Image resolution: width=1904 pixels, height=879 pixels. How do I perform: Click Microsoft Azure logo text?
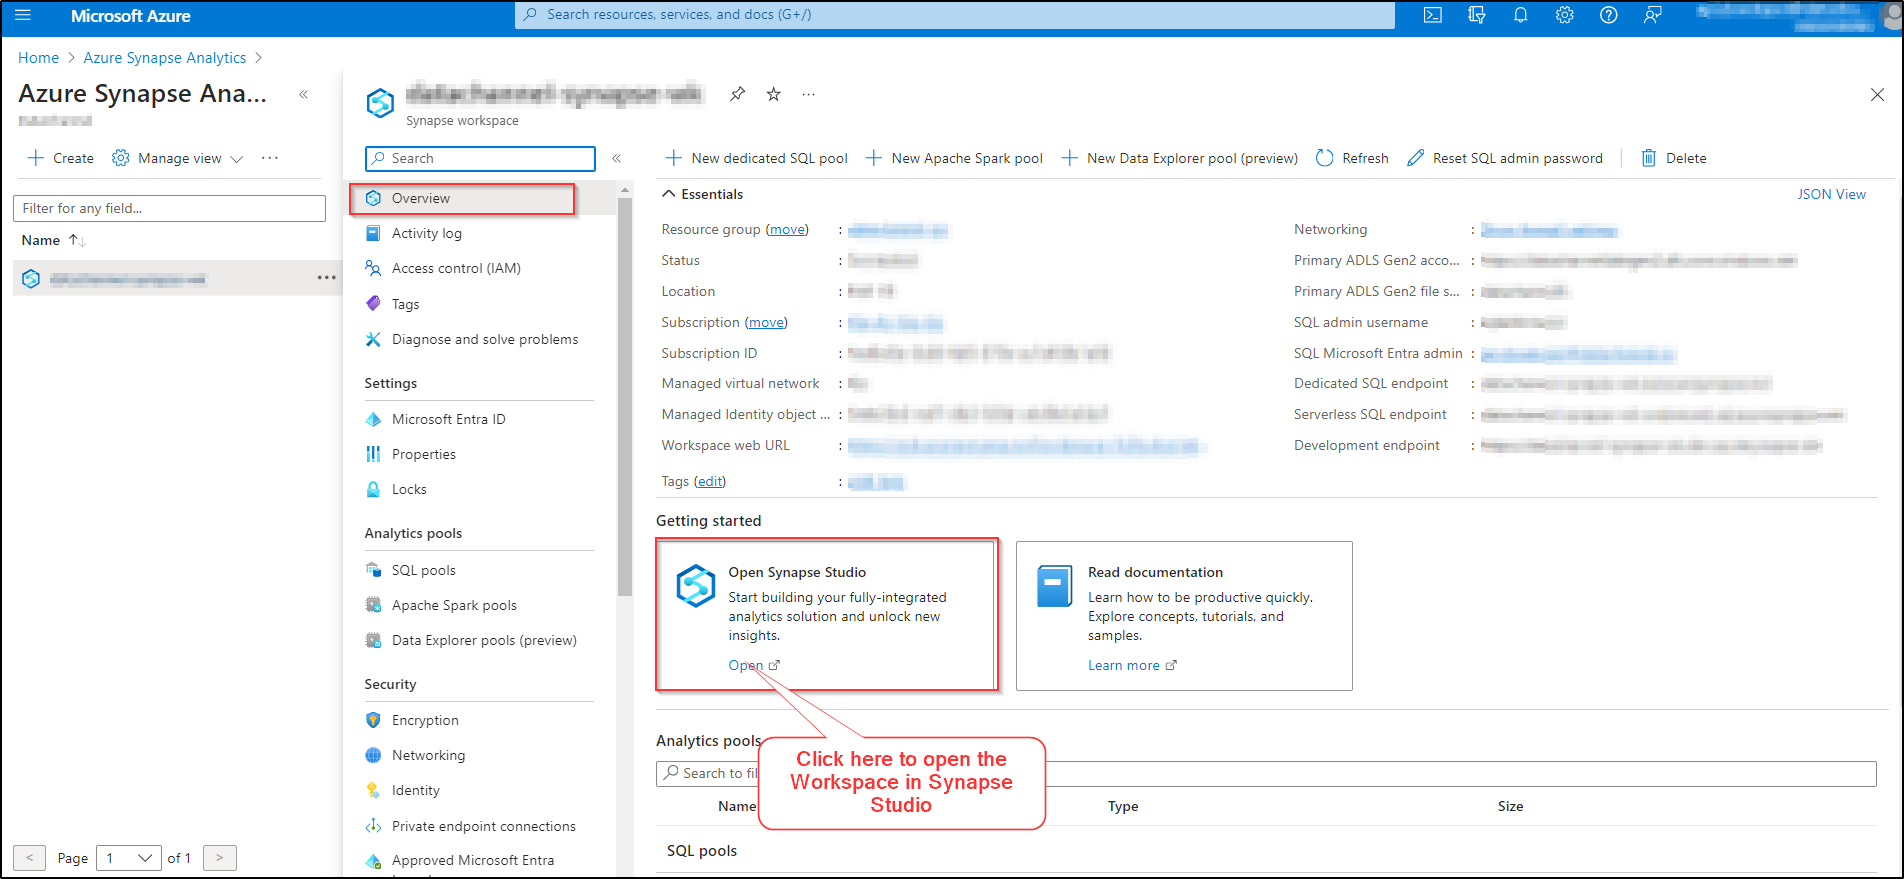point(131,16)
